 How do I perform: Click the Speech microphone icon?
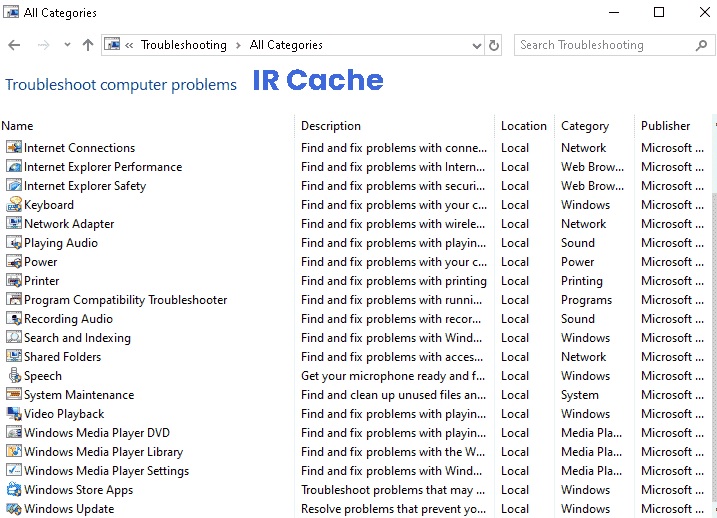point(14,375)
